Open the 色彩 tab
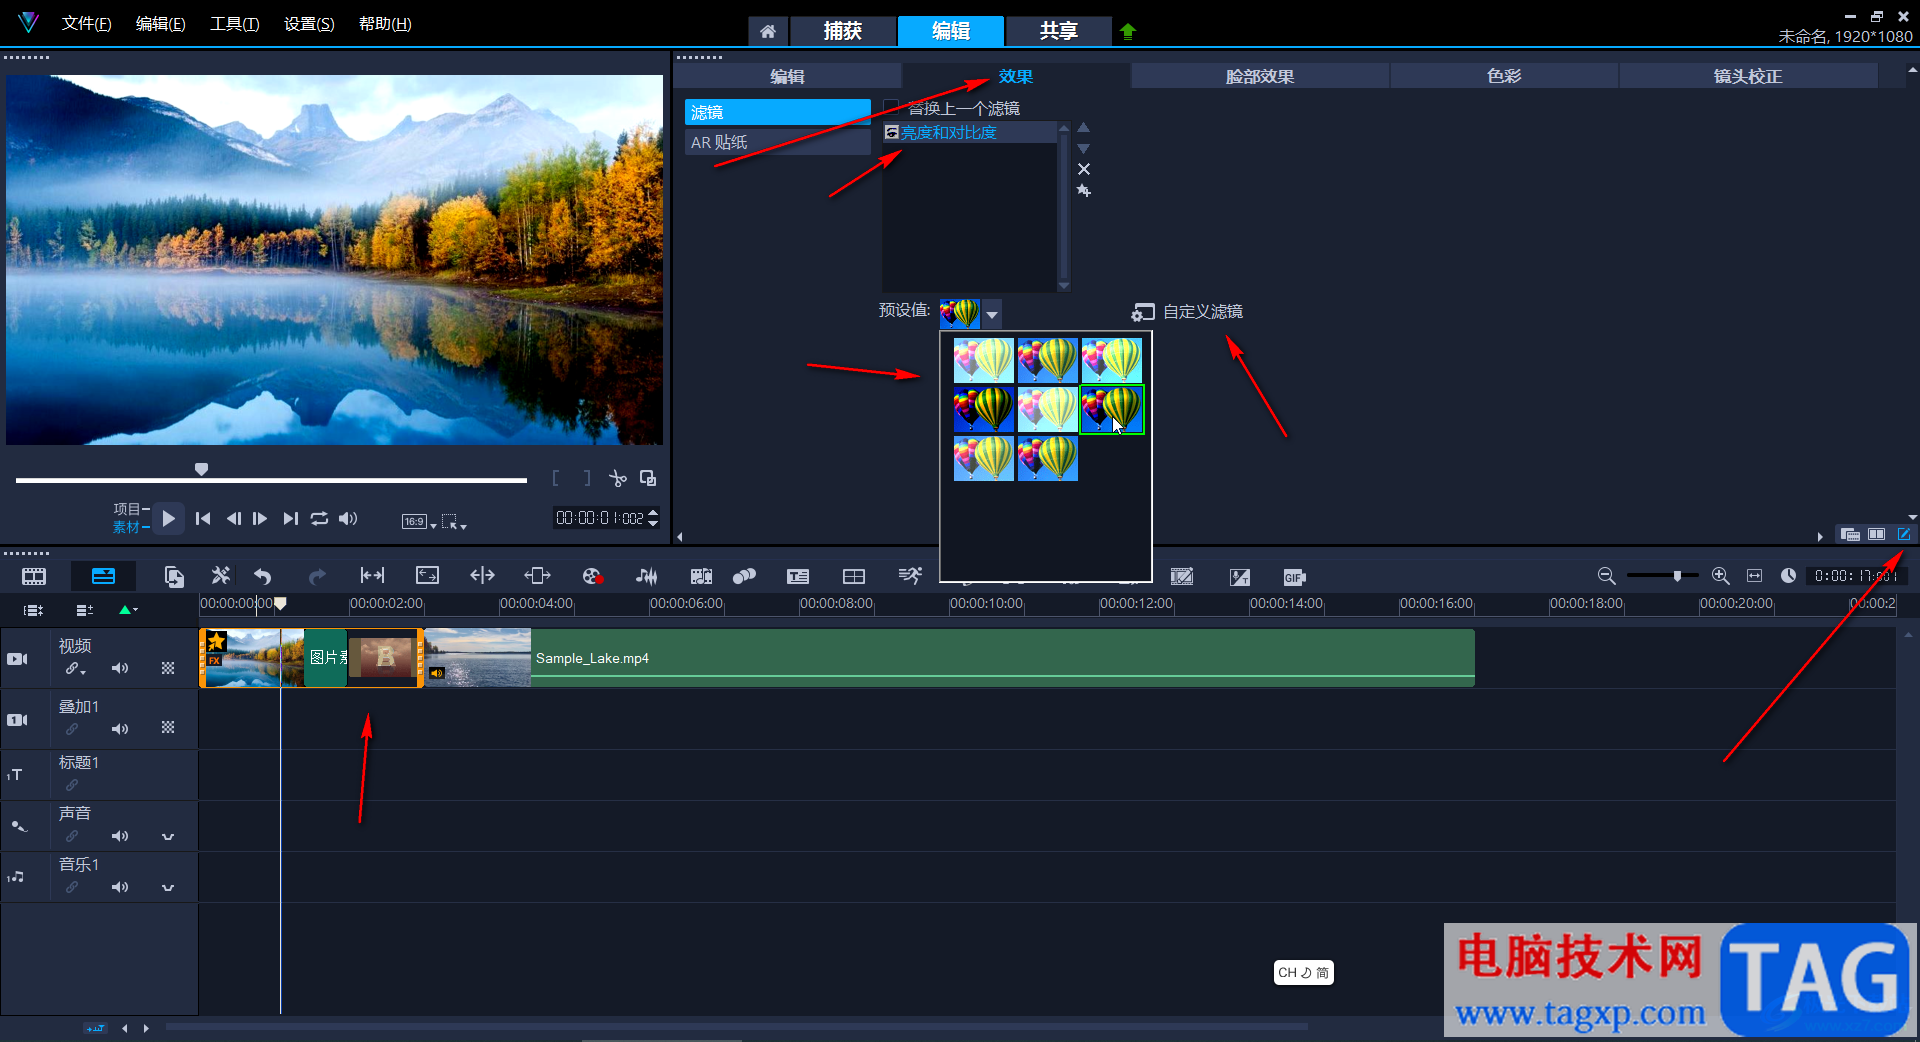This screenshot has height=1042, width=1920. (1504, 76)
